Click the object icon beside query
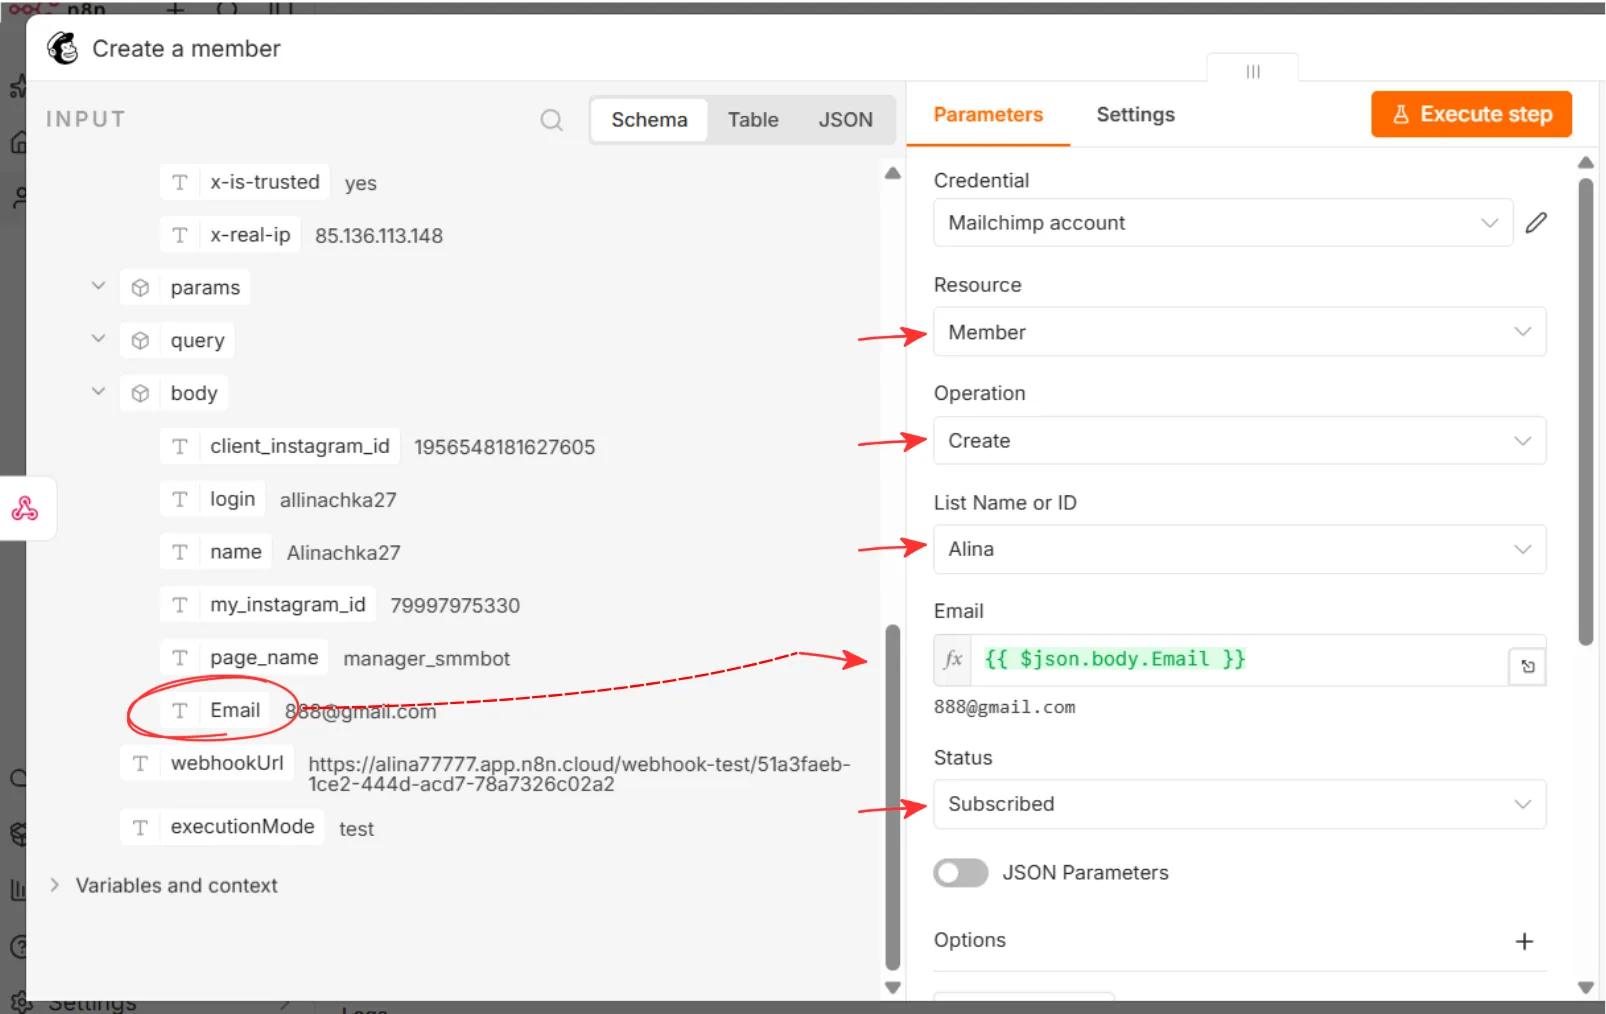The height and width of the screenshot is (1014, 1606). pyautogui.click(x=141, y=340)
